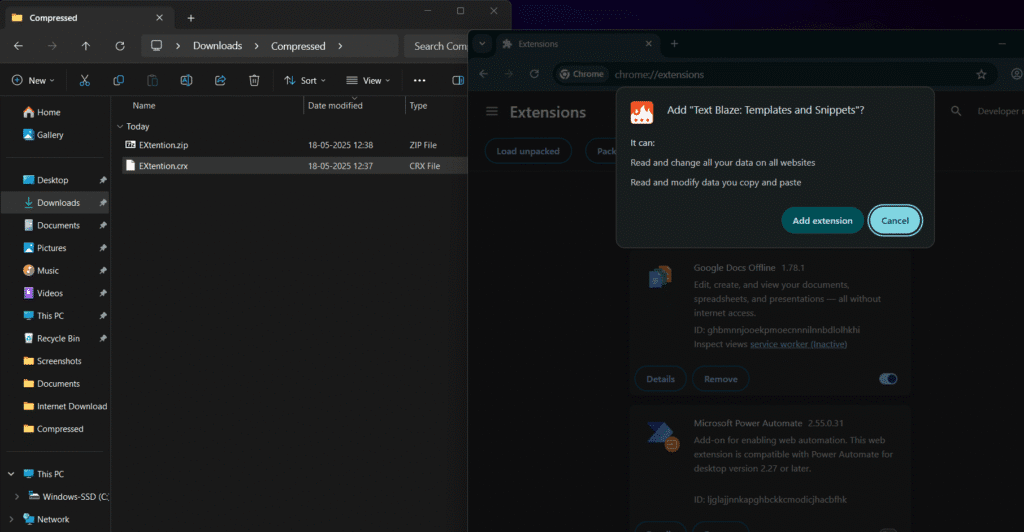
Task: Click Downloads in the address breadcrumb
Action: coord(217,46)
